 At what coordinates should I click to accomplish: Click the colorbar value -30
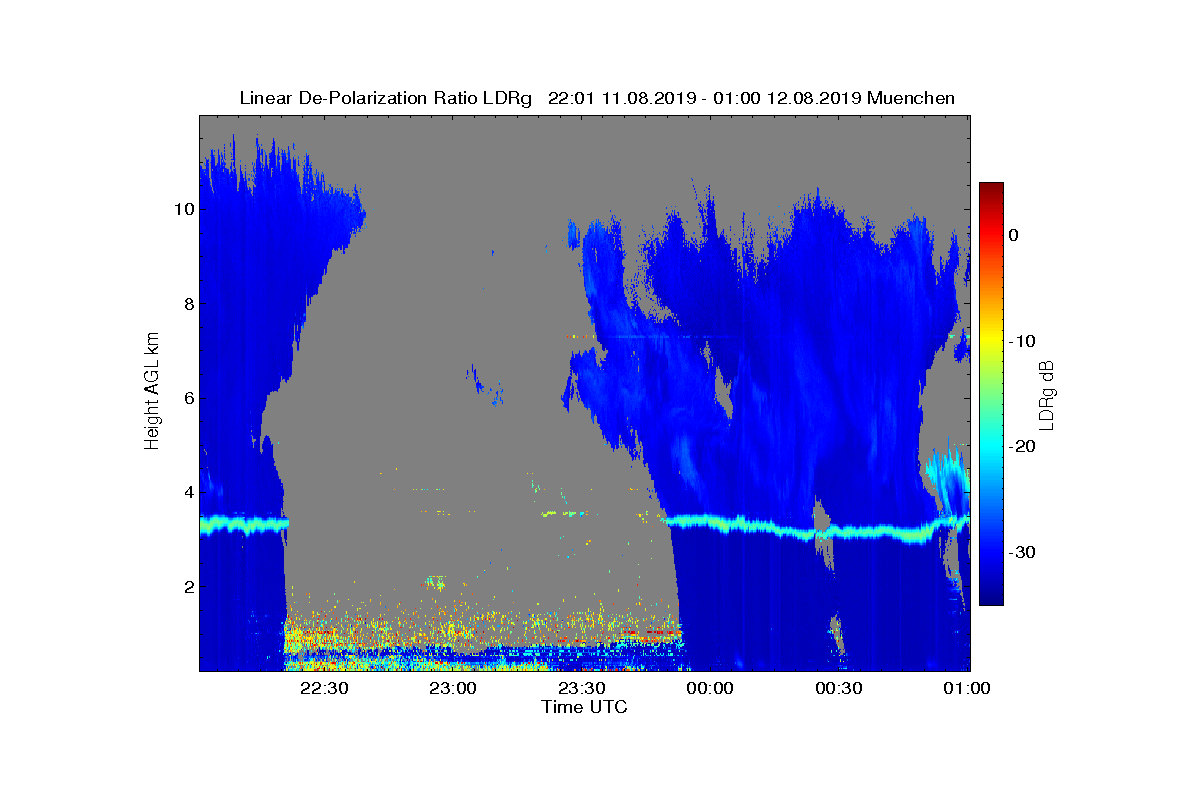pos(1020,553)
